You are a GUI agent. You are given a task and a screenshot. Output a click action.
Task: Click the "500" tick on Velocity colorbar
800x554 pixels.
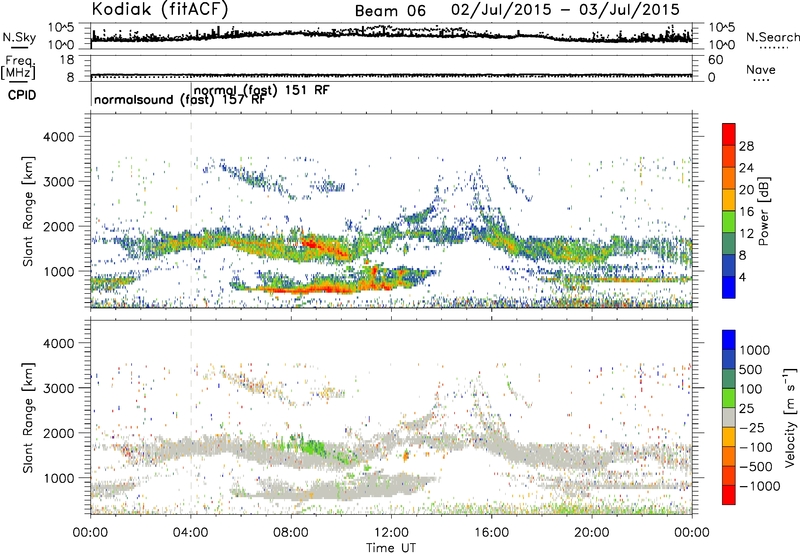click(751, 369)
